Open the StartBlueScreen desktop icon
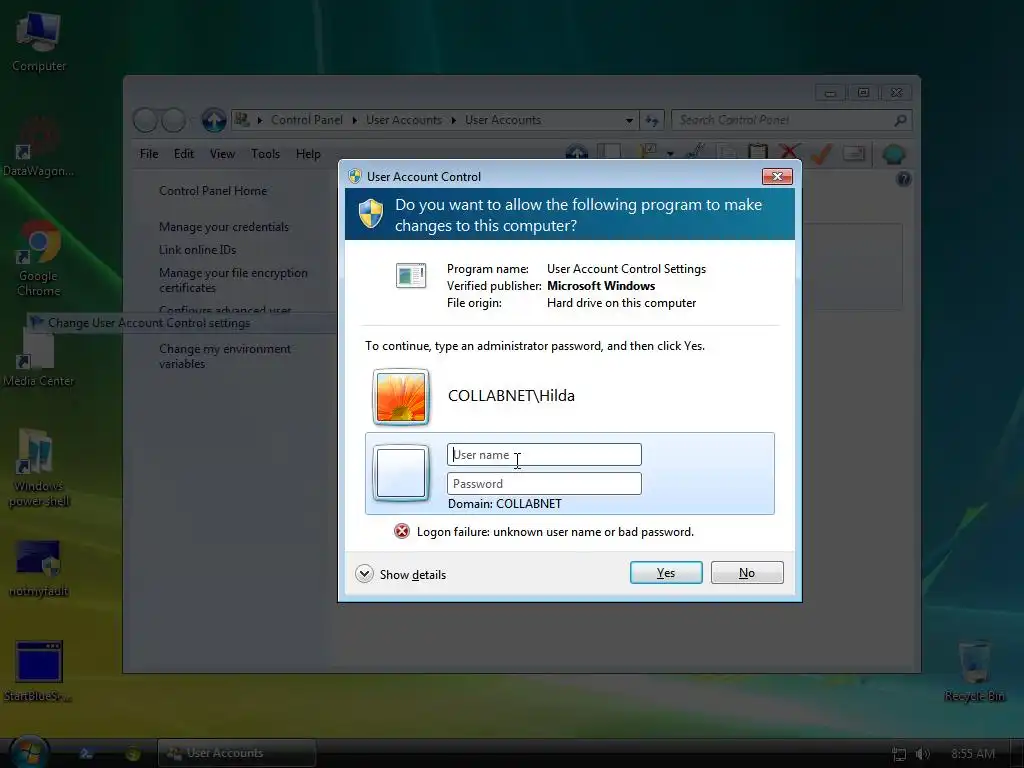Viewport: 1024px width, 768px height. tap(39, 671)
